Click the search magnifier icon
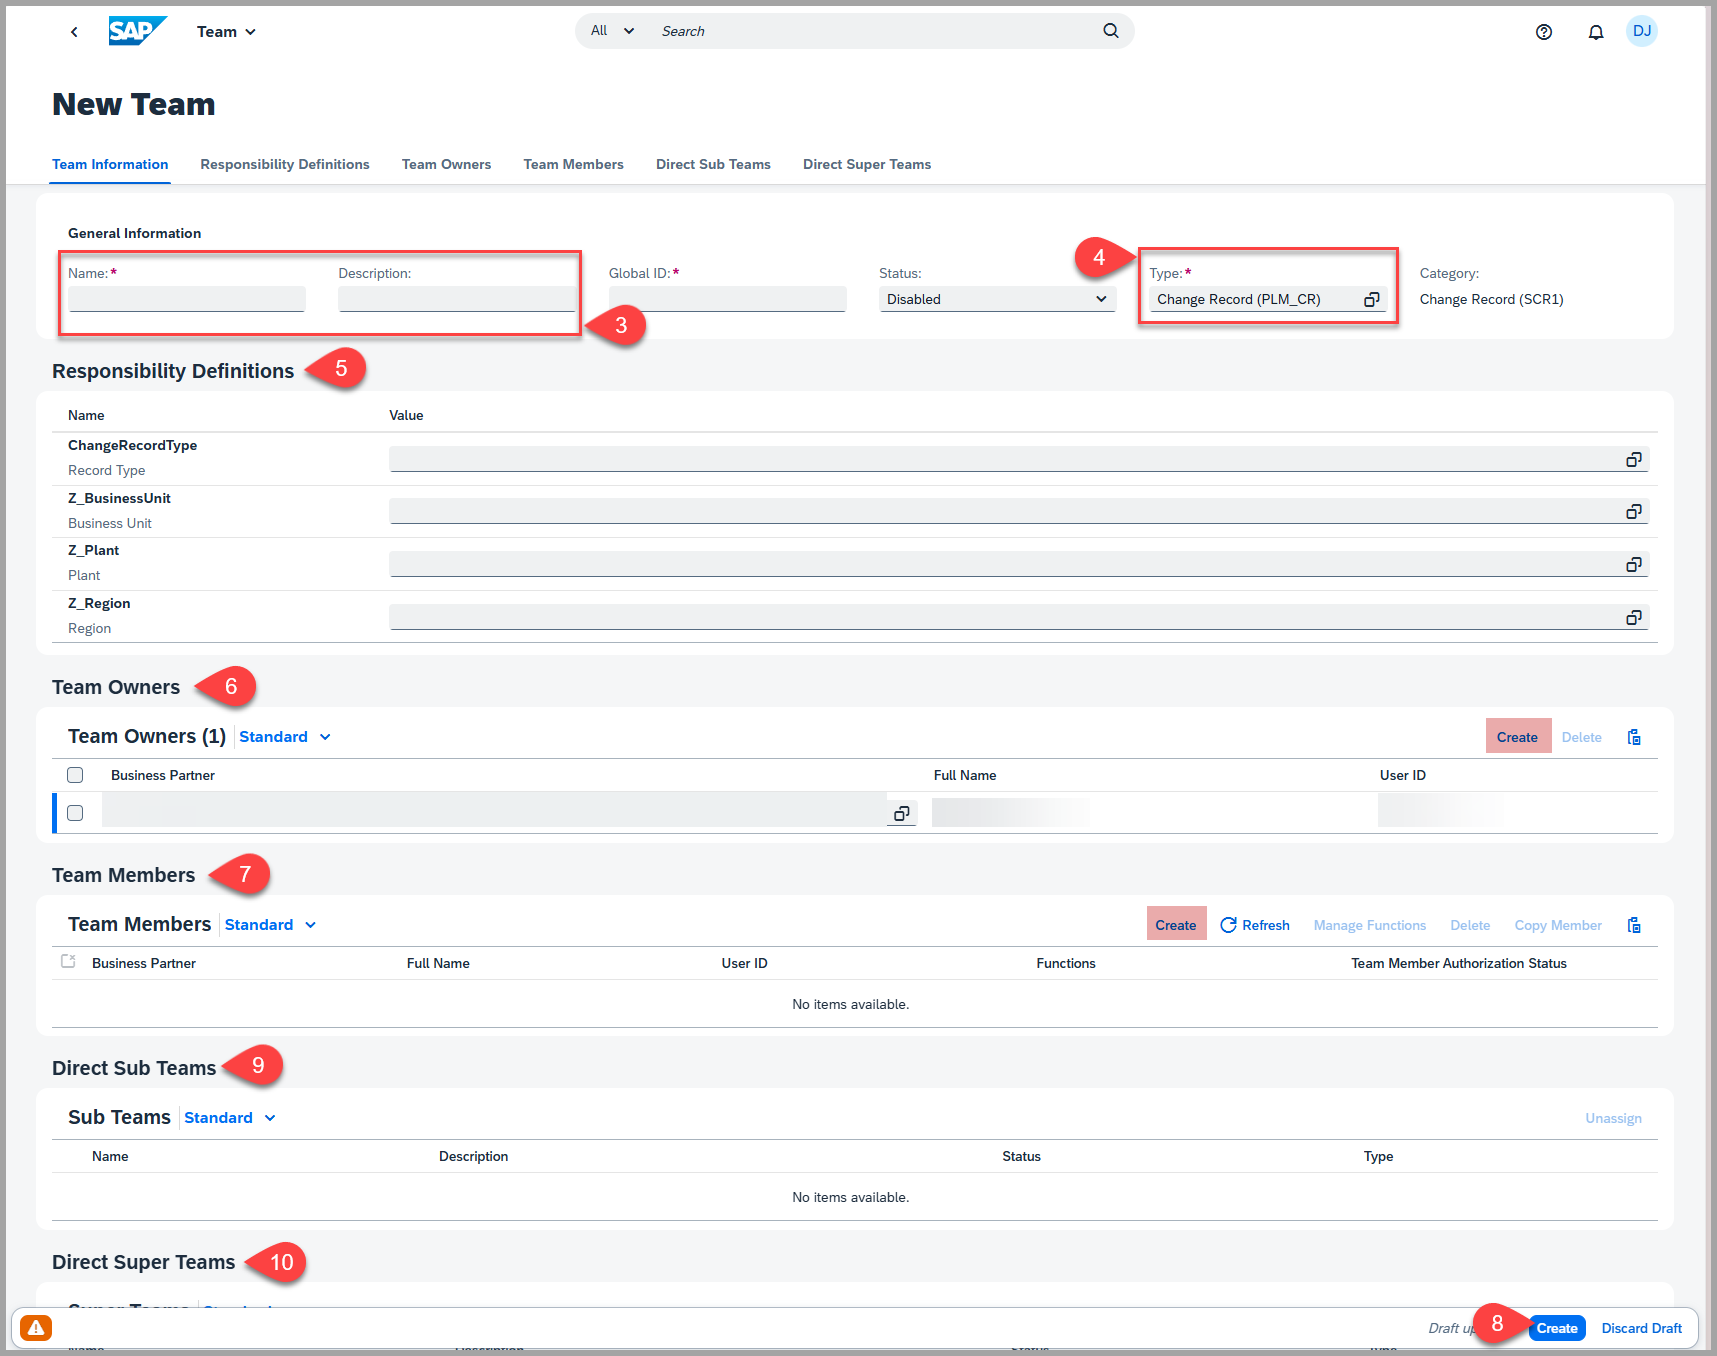This screenshot has height=1356, width=1717. click(x=1110, y=31)
